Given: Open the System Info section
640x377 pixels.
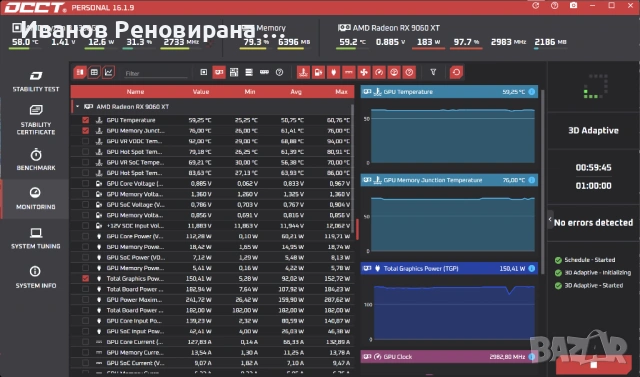Looking at the screenshot, I should click(x=36, y=277).
